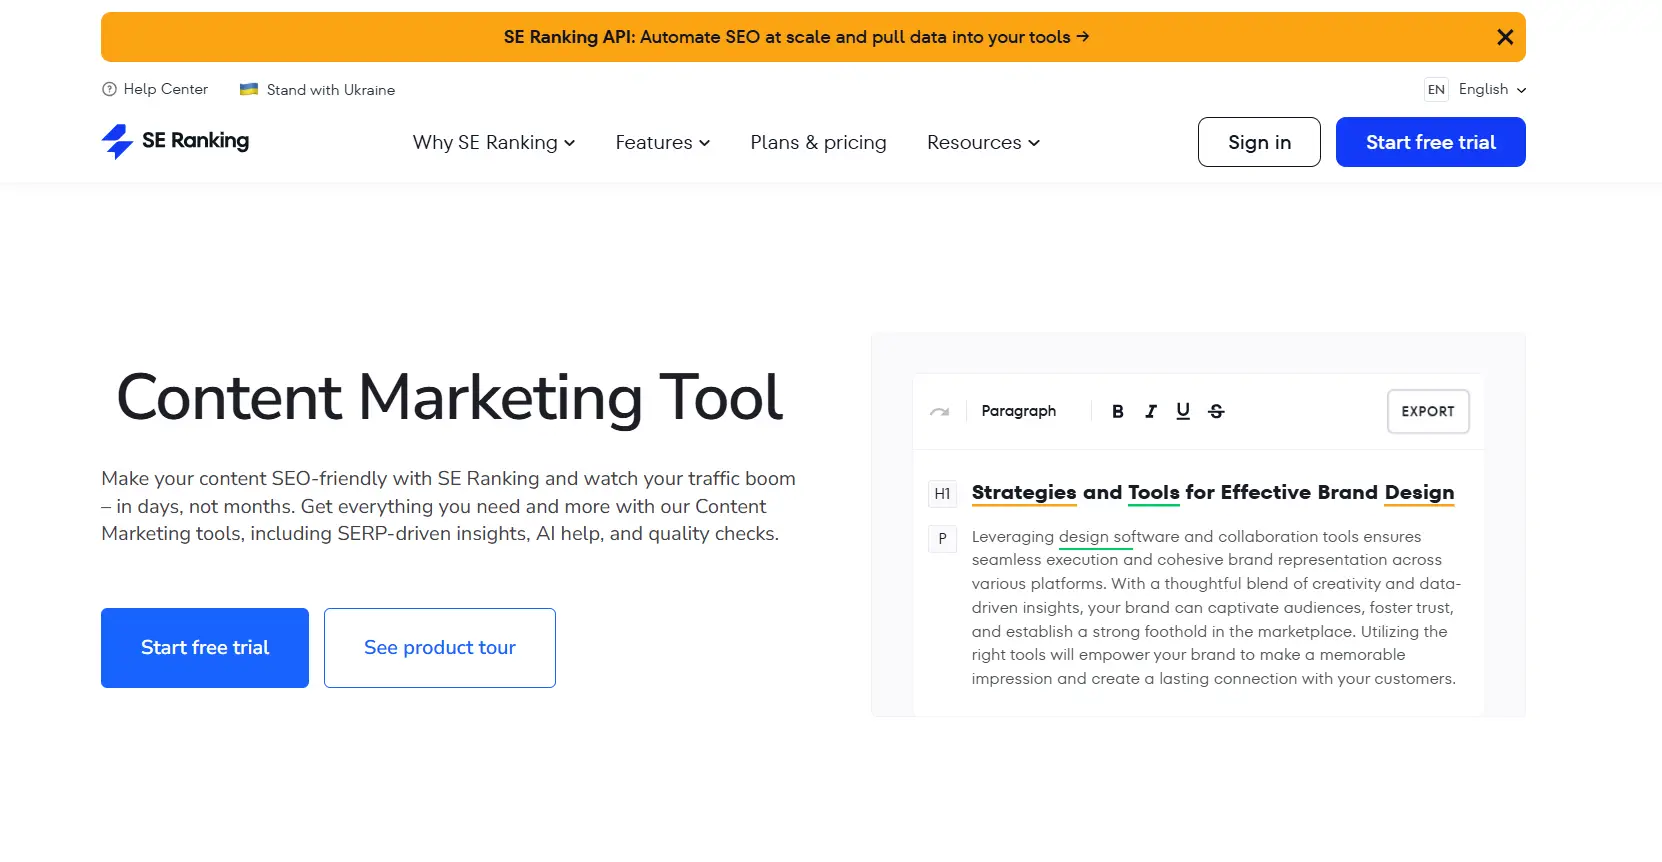Click the Bold formatting icon

1117,411
